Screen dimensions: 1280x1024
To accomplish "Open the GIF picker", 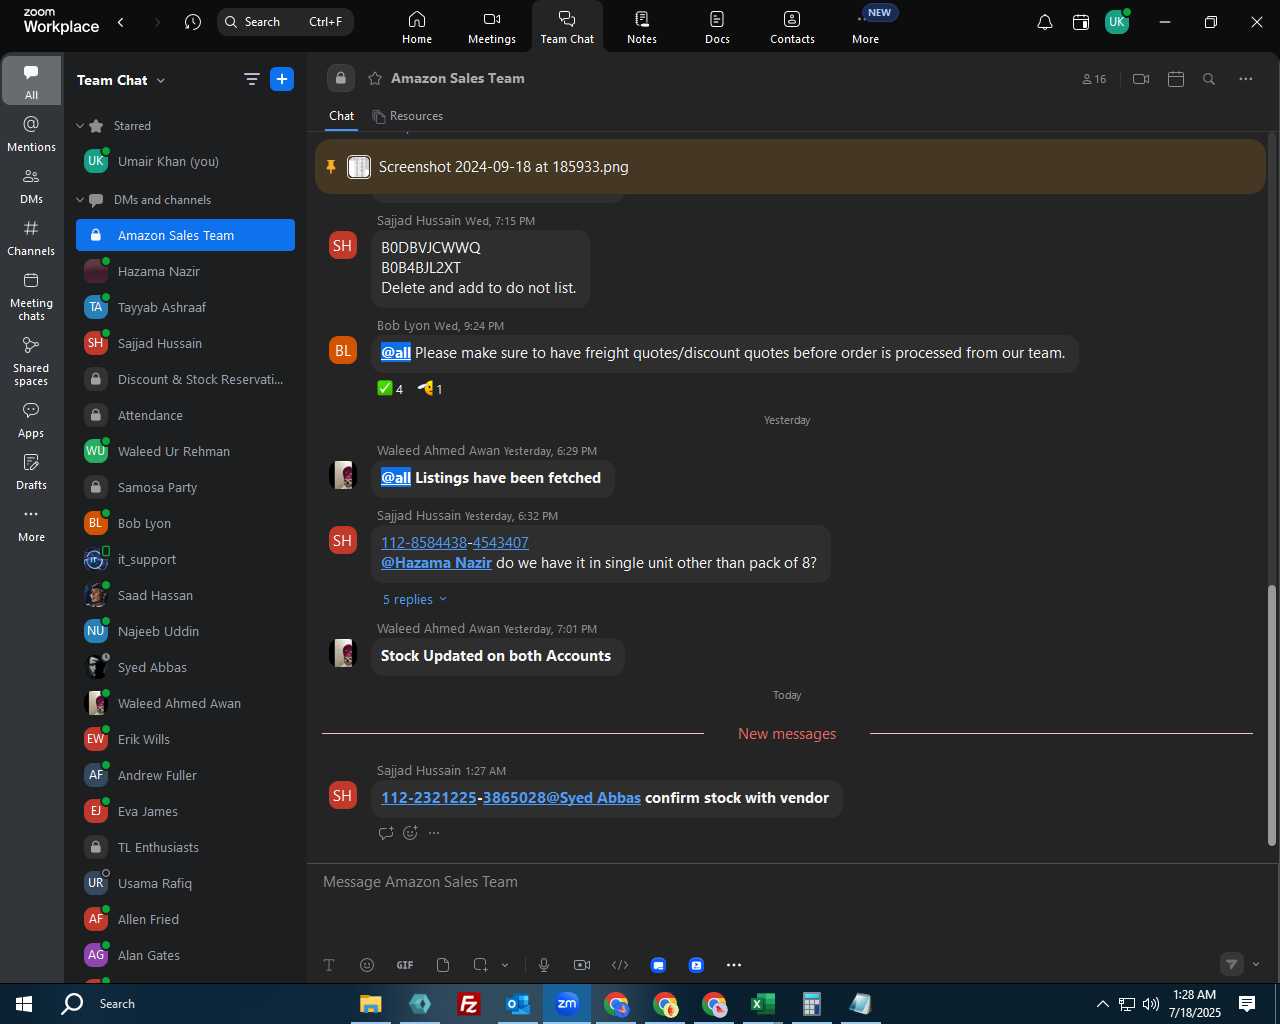I will coord(405,965).
